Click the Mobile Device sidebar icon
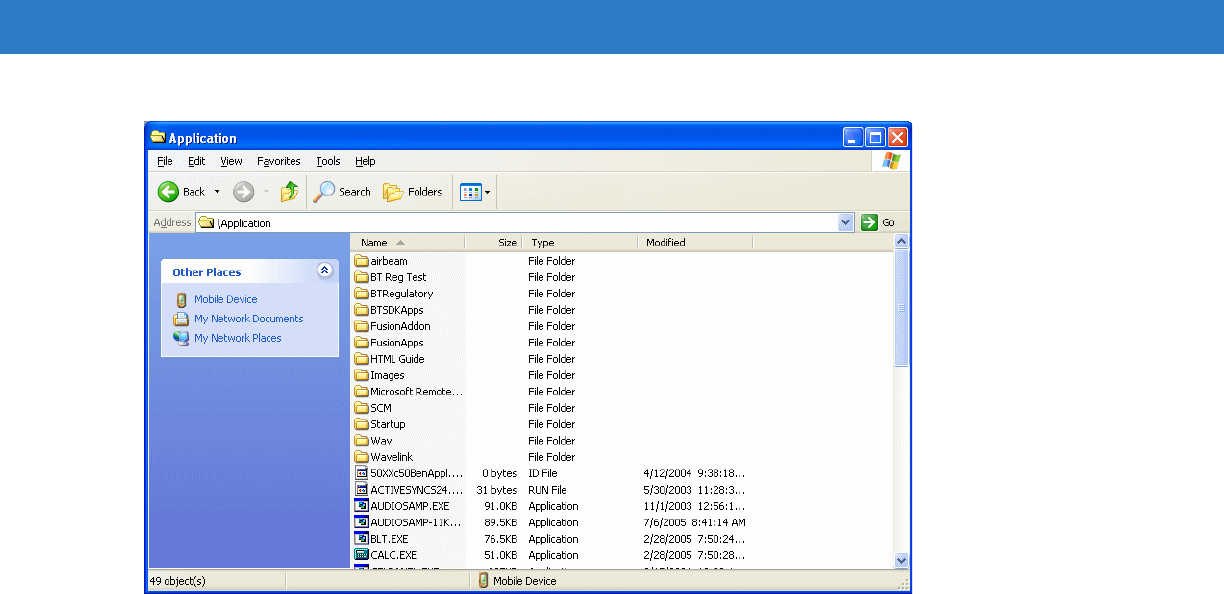This screenshot has width=1224, height=594. 181,299
